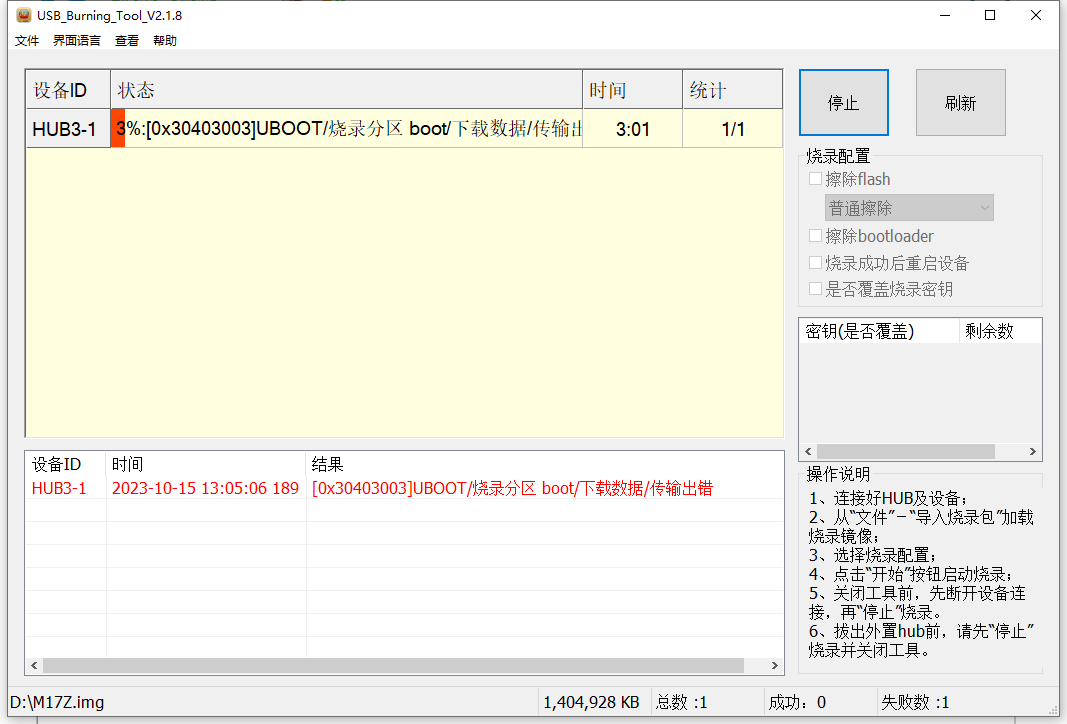The width and height of the screenshot is (1067, 724).
Task: Click the 时间 column header in device table
Action: 632,90
